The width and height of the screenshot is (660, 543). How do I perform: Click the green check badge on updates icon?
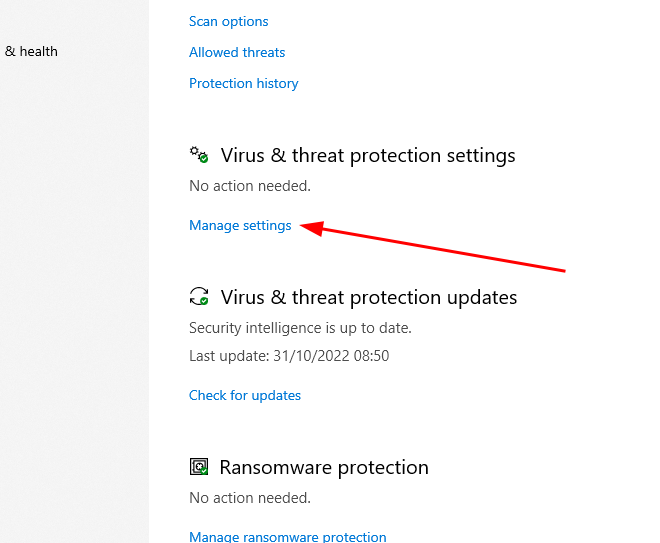click(x=203, y=301)
